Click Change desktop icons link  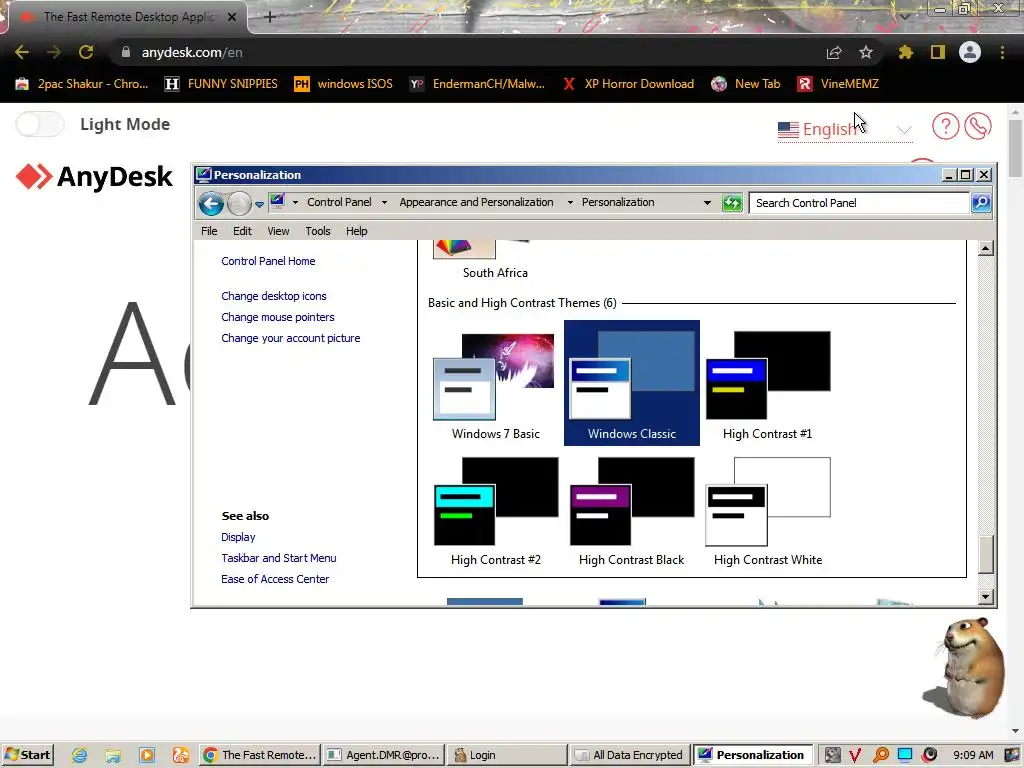pyautogui.click(x=274, y=296)
